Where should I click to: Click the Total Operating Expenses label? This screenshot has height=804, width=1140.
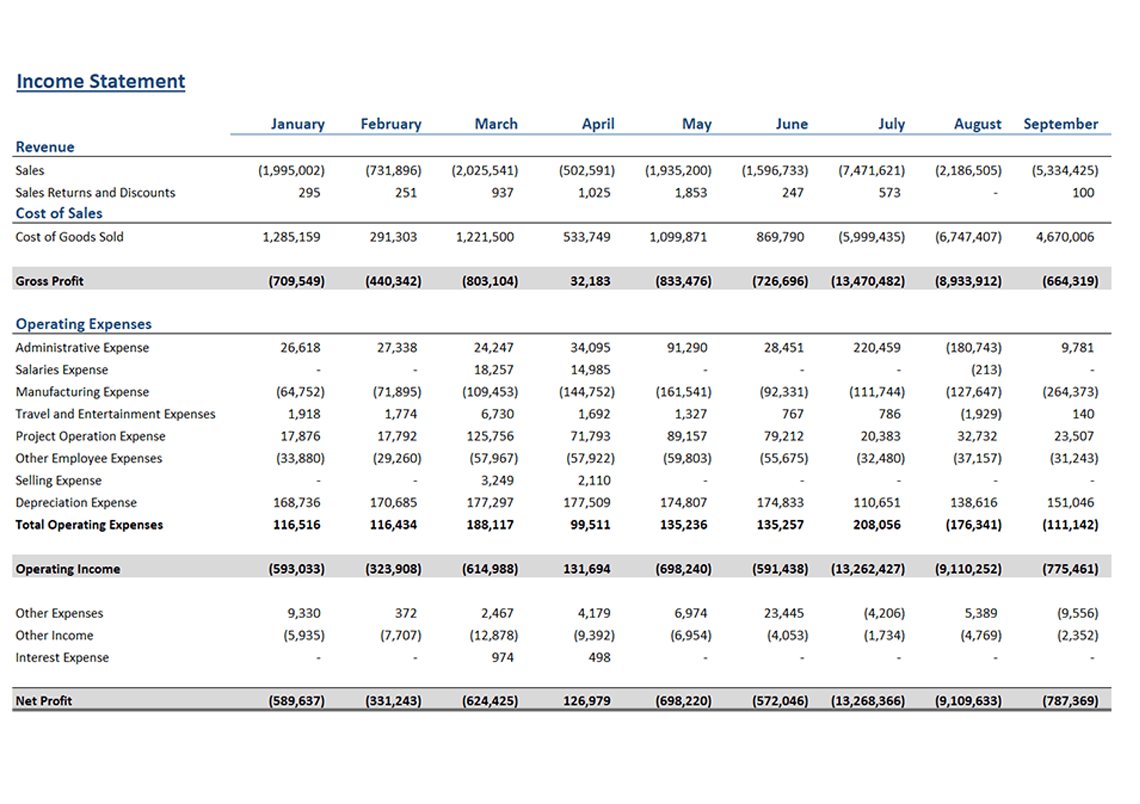pyautogui.click(x=89, y=525)
